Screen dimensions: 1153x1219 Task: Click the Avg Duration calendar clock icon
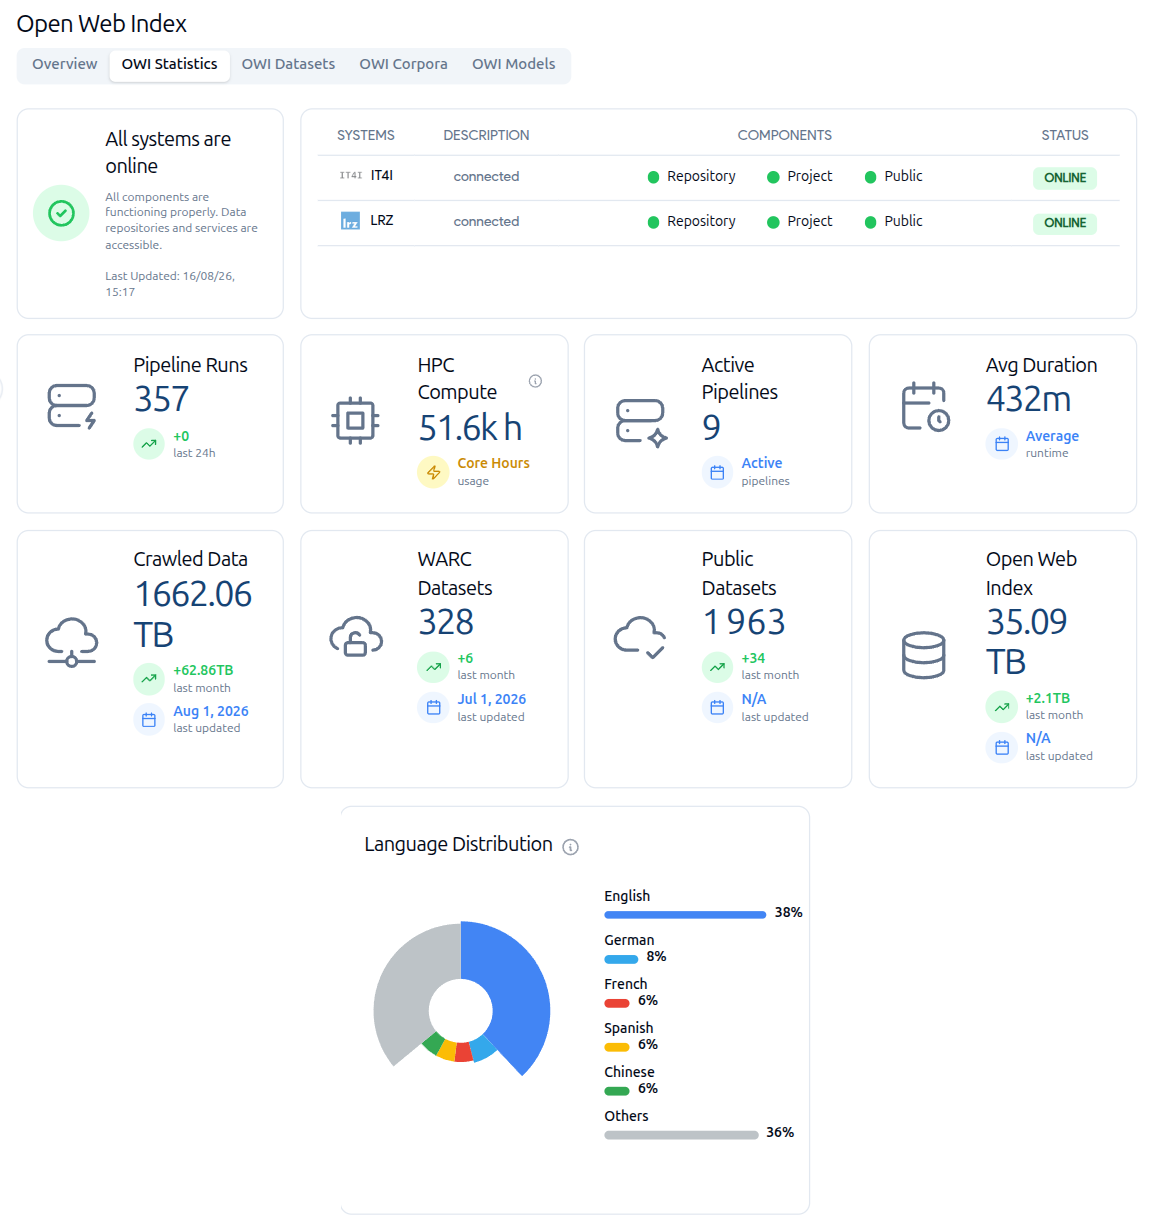[926, 407]
